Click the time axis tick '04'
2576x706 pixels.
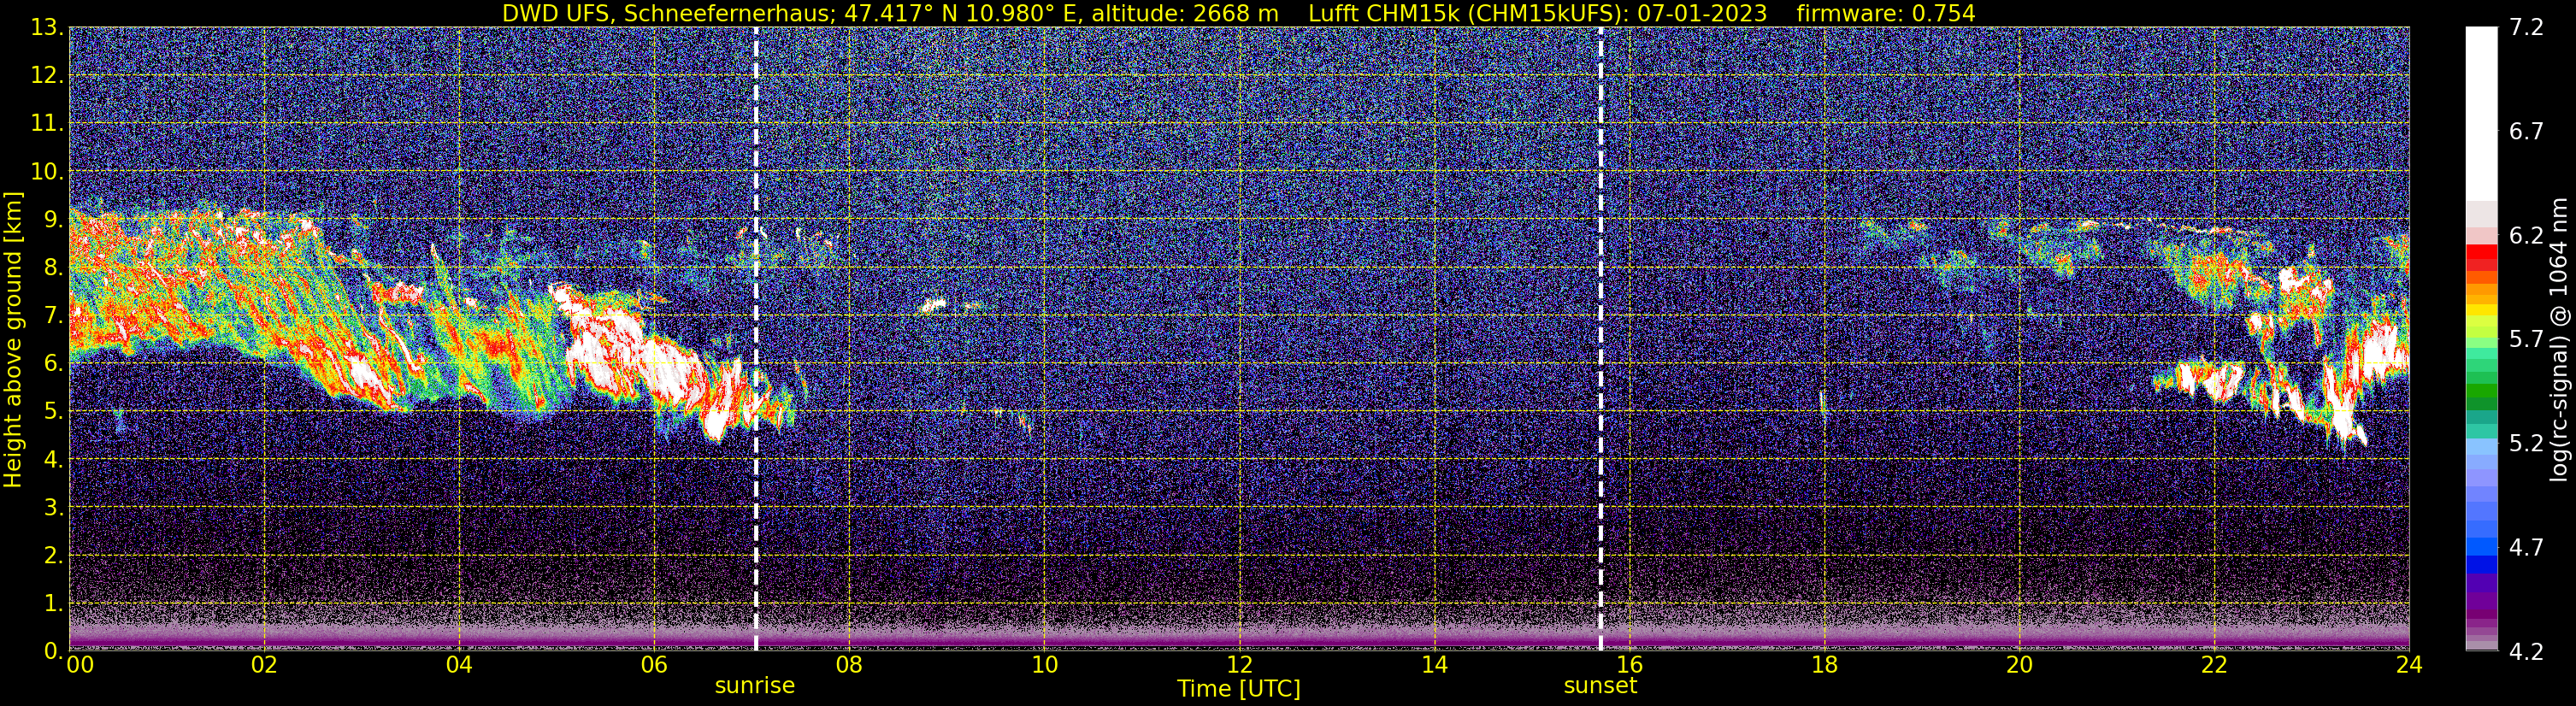459,665
